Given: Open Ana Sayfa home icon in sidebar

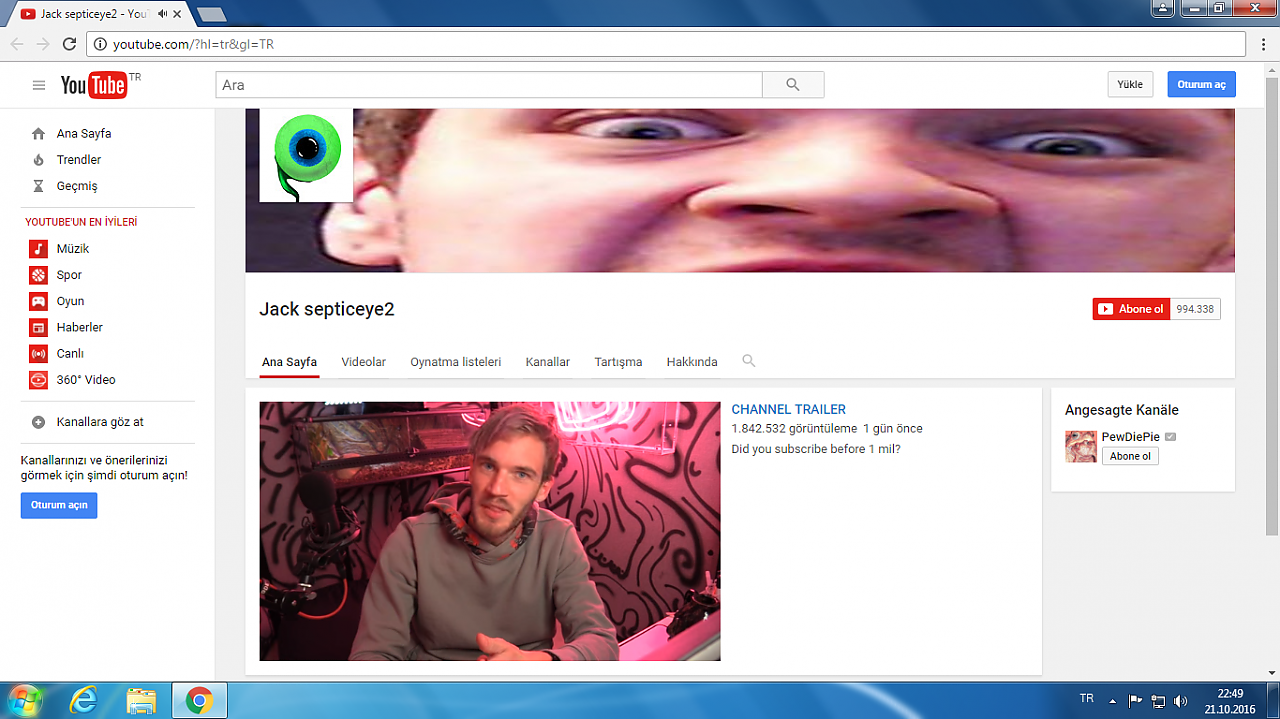Looking at the screenshot, I should (38, 134).
